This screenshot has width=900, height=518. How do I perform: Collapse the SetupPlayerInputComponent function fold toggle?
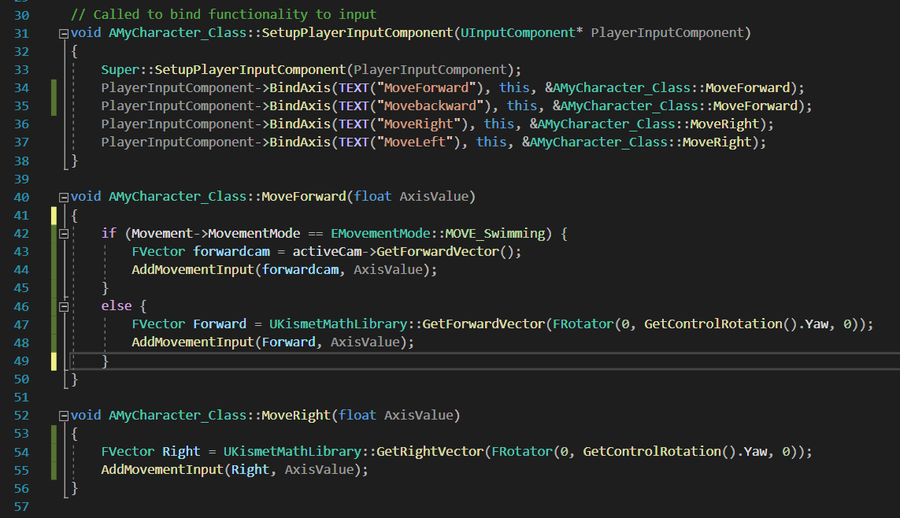pos(64,34)
